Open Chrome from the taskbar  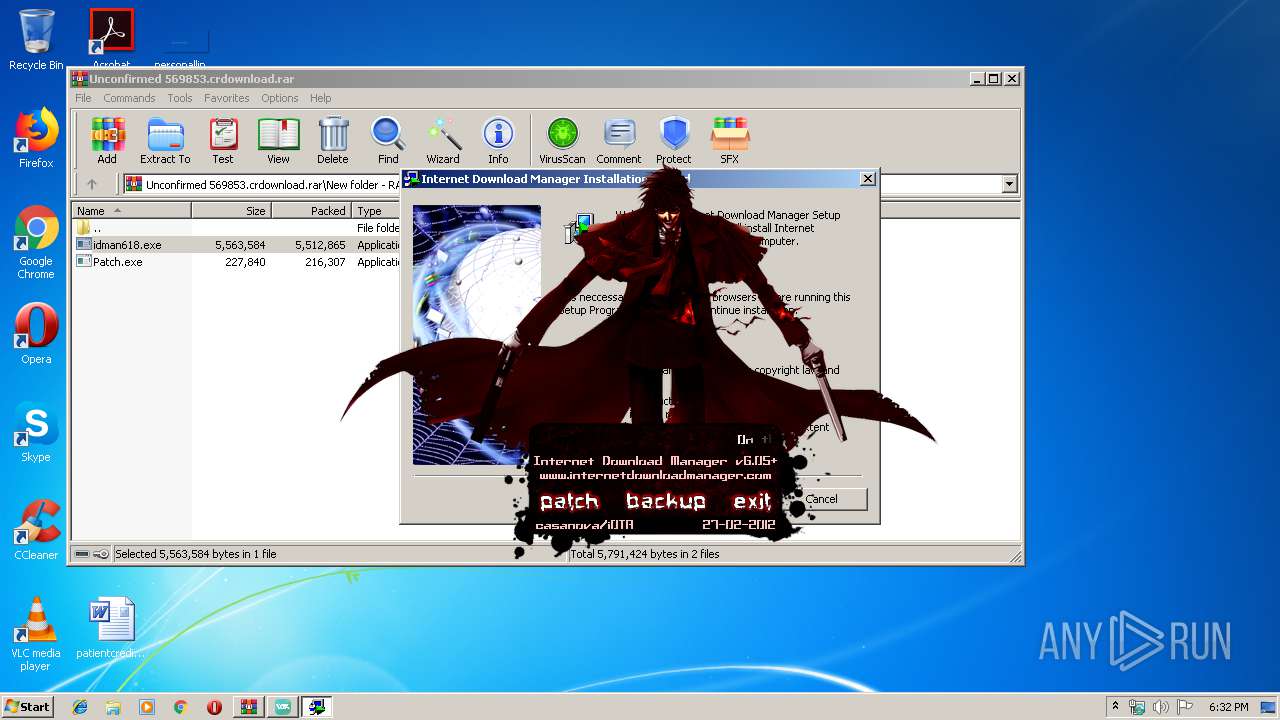(x=181, y=707)
